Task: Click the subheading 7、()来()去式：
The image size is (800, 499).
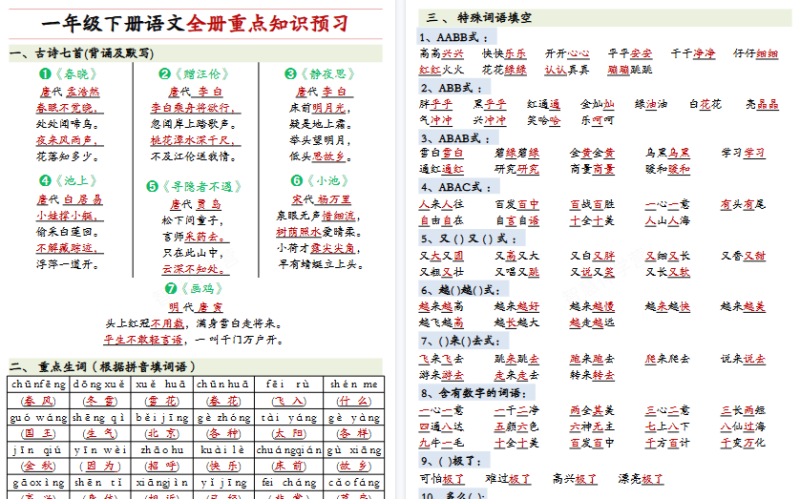Action: point(461,341)
